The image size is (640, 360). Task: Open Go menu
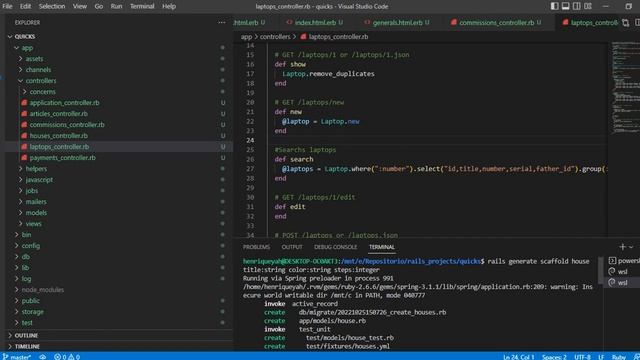99,6
